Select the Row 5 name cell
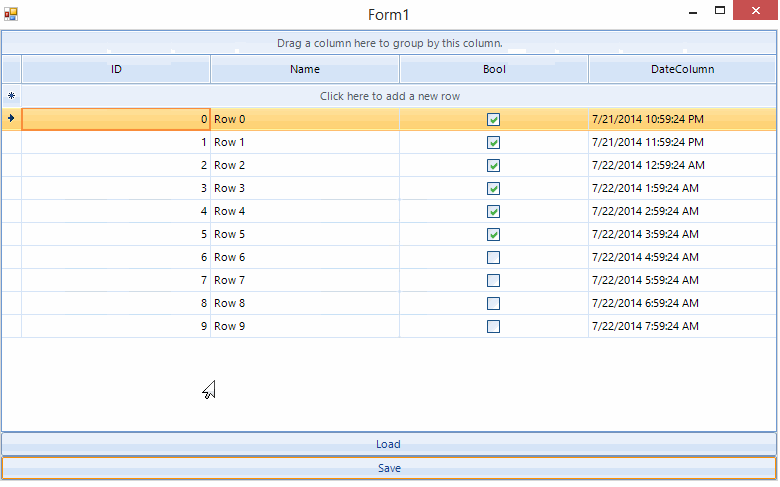This screenshot has height=487, width=780. pos(305,234)
